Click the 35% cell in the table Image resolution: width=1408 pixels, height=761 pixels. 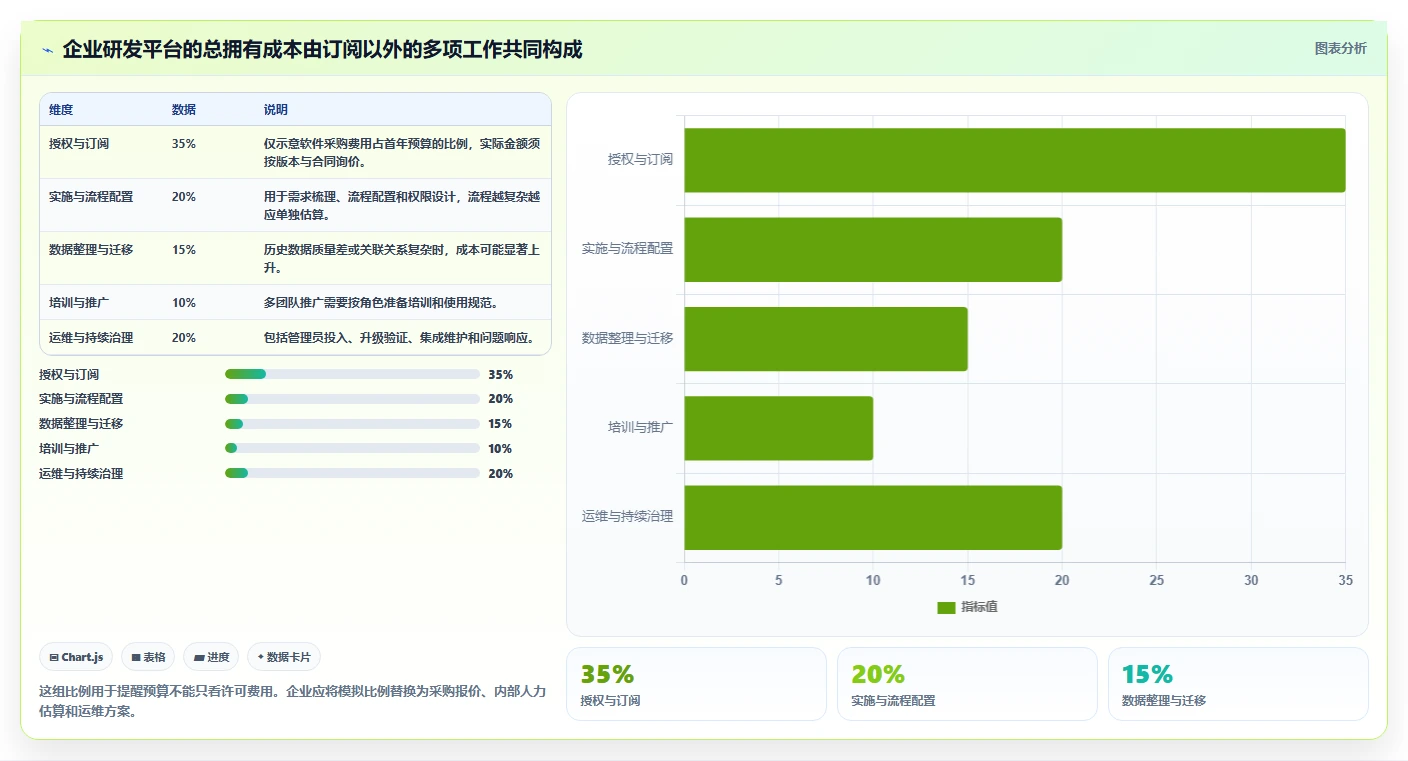184,144
